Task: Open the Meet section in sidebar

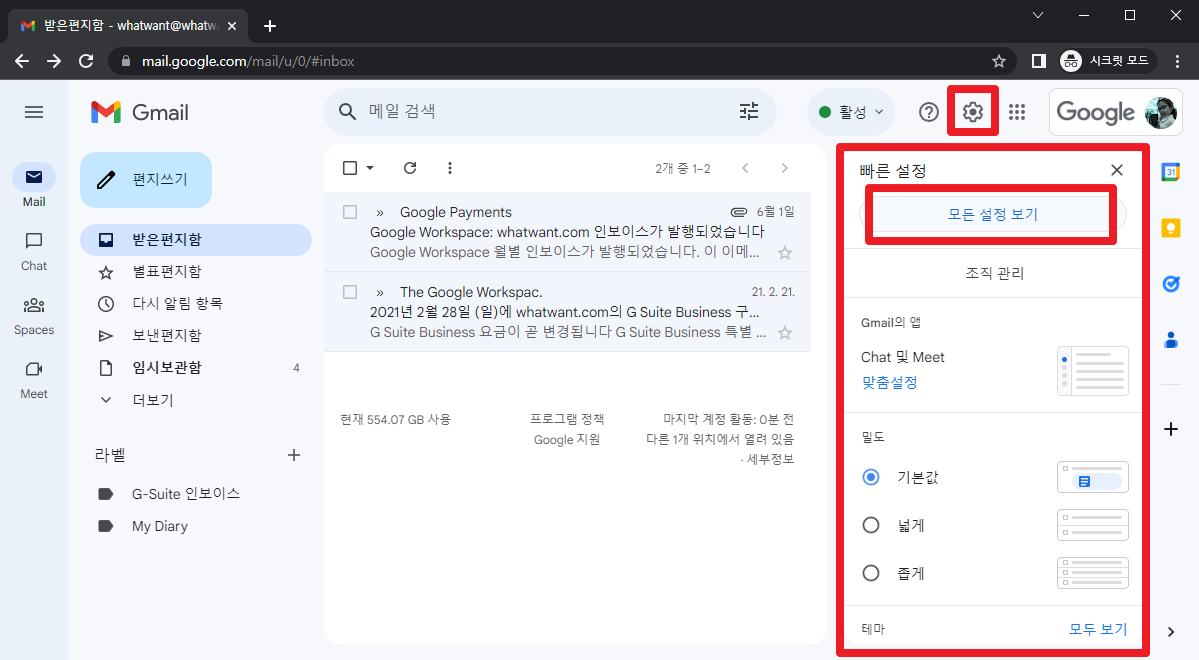Action: tap(34, 380)
